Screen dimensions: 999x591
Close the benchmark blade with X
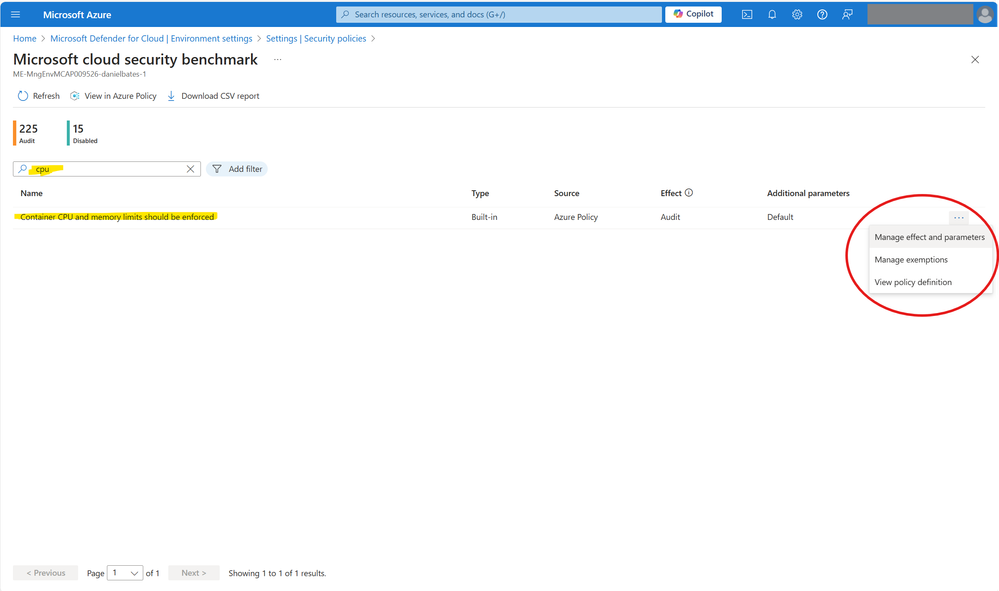click(975, 59)
